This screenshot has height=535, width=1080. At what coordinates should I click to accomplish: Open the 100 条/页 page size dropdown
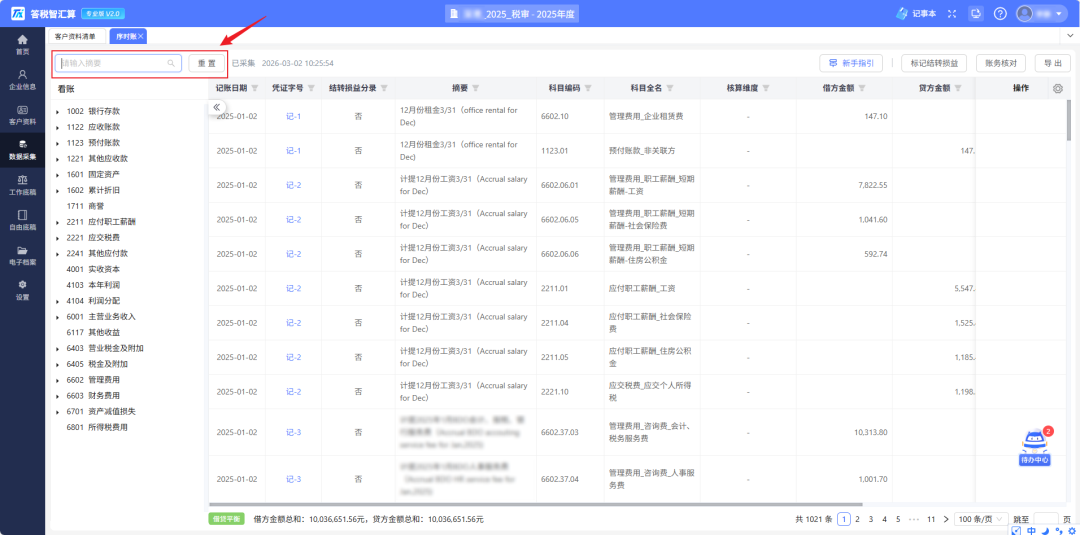[980, 519]
